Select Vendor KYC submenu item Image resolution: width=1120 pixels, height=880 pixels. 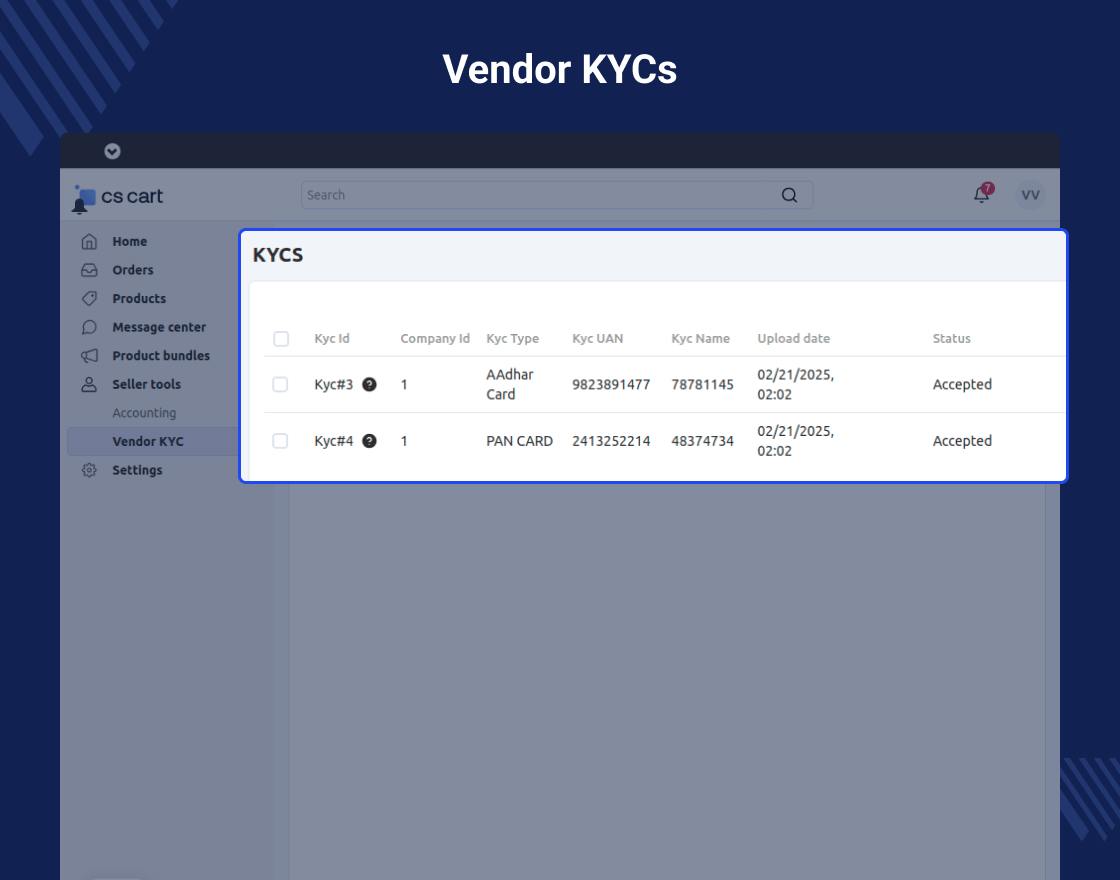click(148, 441)
